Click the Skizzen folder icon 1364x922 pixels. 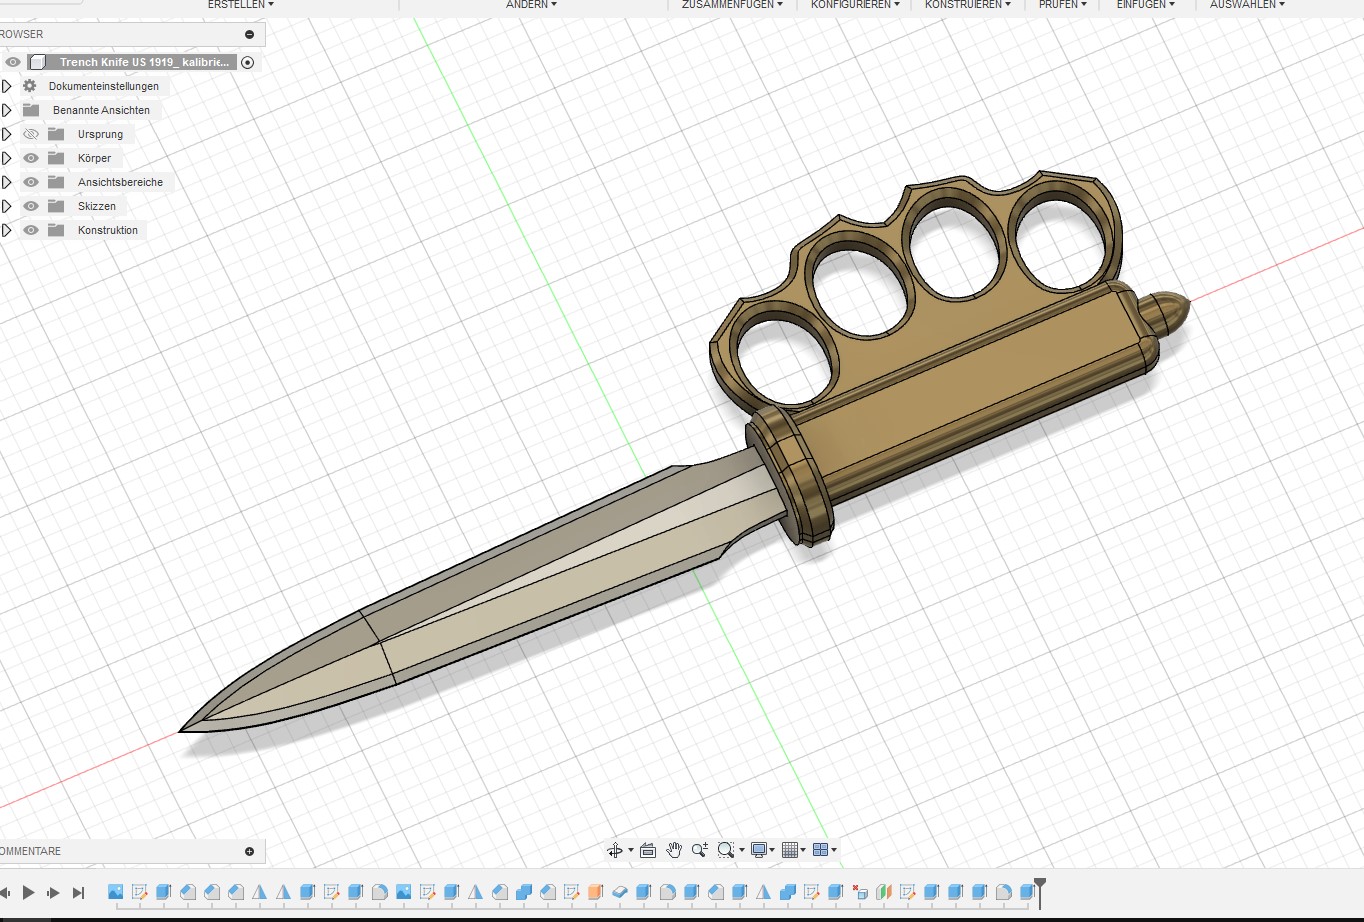55,206
